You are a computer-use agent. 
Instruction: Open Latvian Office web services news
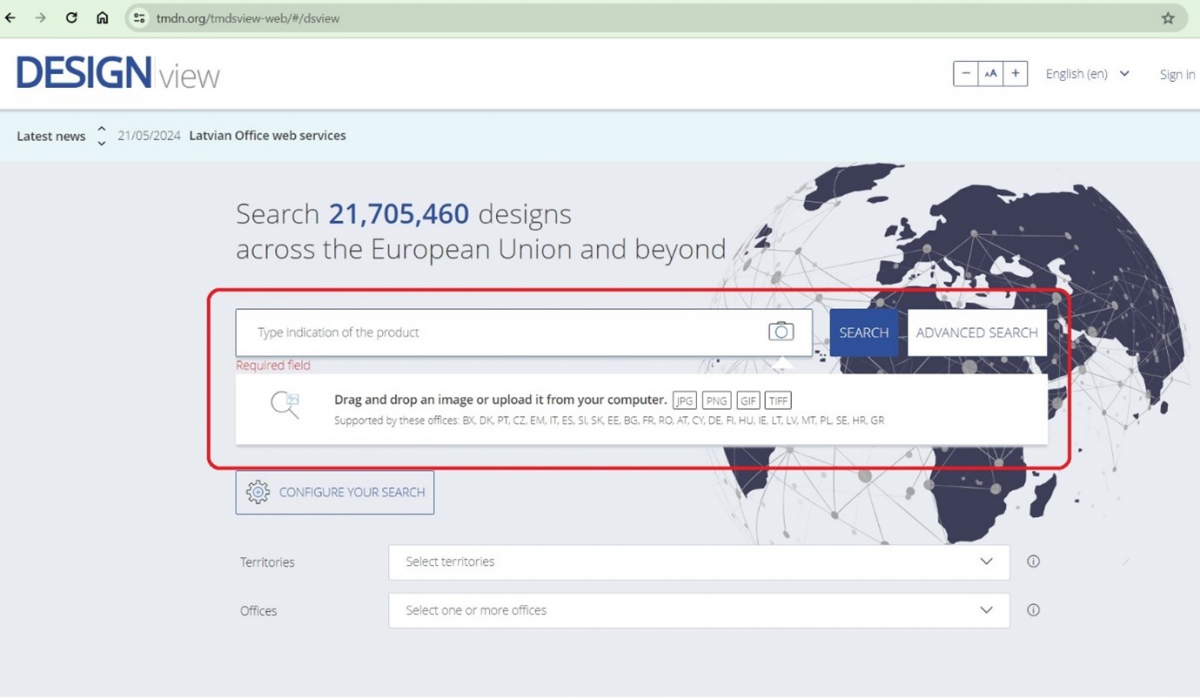(x=267, y=136)
